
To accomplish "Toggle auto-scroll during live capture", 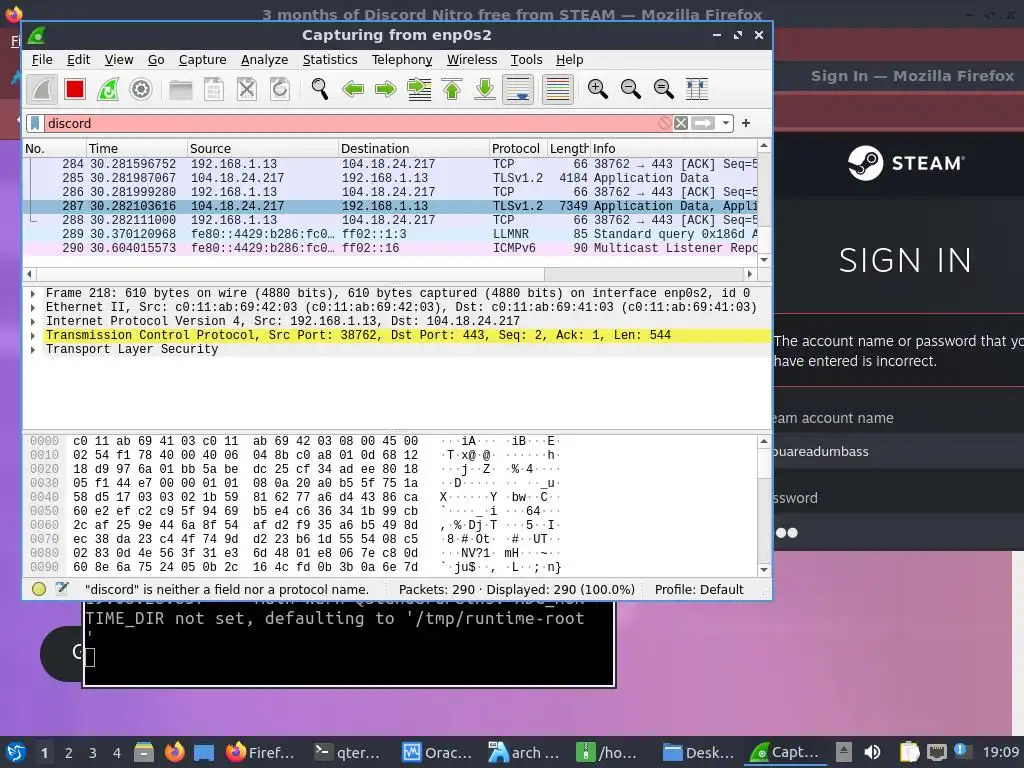I will 518,89.
